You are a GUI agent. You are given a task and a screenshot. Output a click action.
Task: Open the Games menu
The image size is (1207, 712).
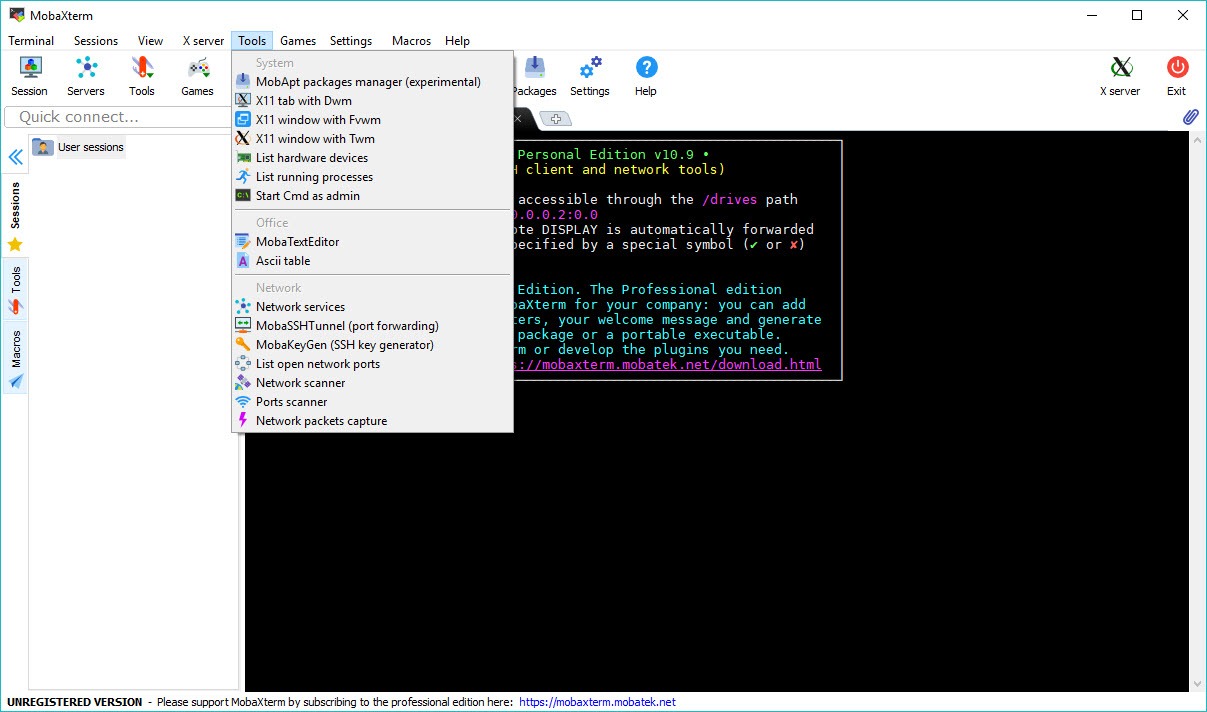(298, 41)
